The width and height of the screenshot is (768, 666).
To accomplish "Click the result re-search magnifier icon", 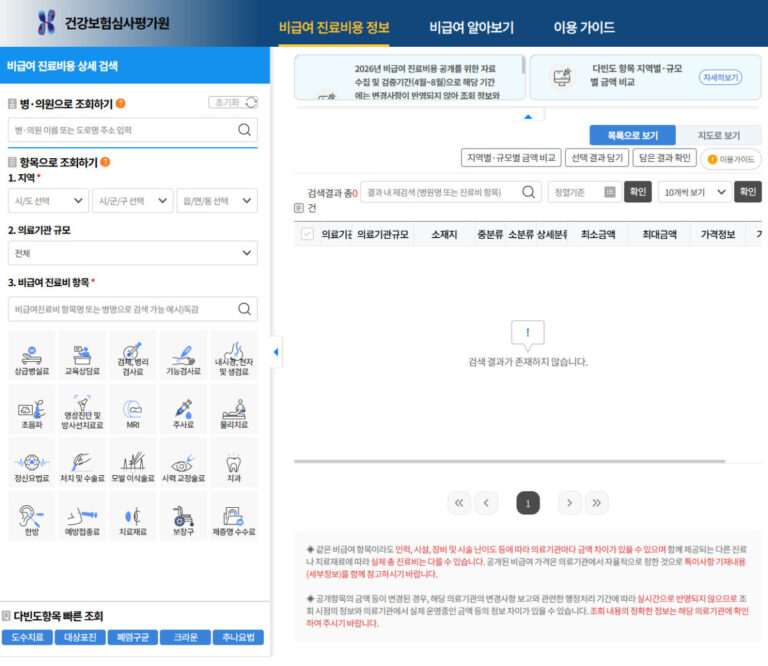I will [x=528, y=191].
